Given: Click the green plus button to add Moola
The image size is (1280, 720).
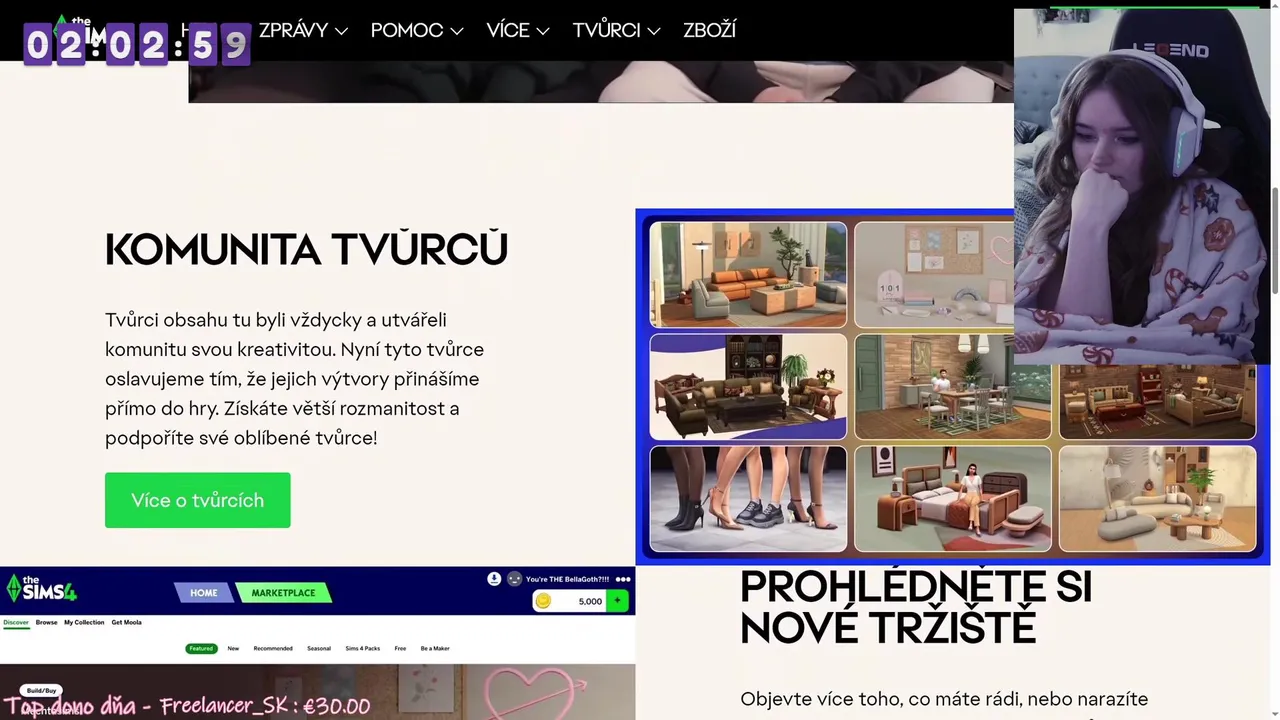Looking at the screenshot, I should point(618,601).
